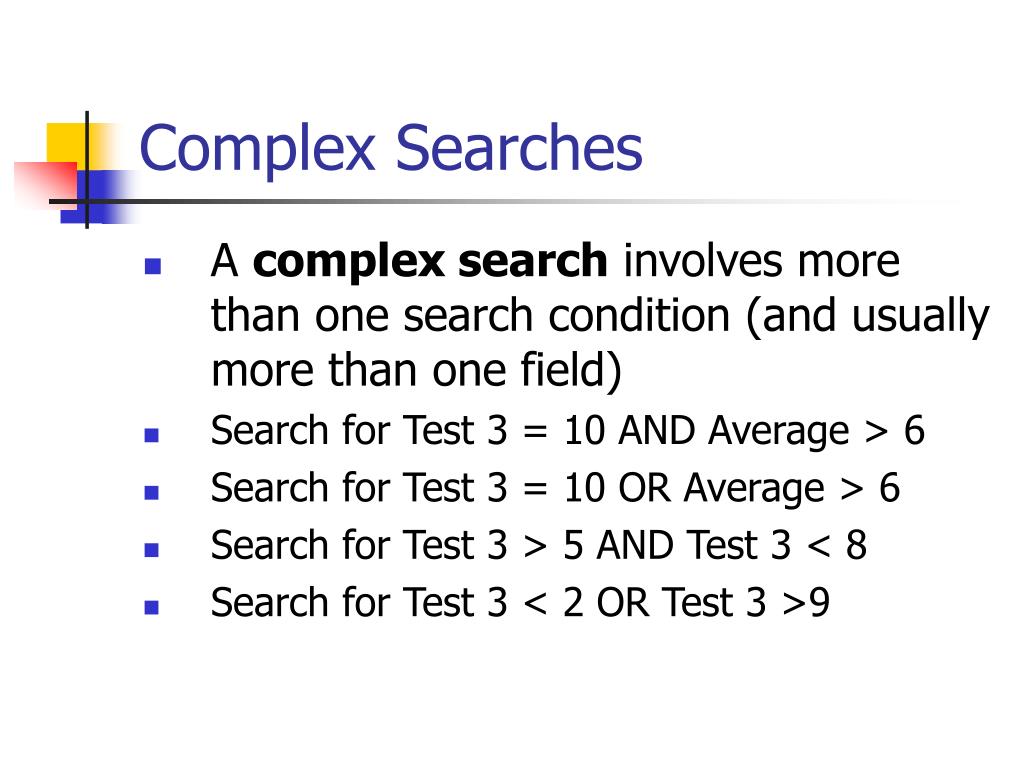Image resolution: width=1024 pixels, height=768 pixels.
Task: Click the text '(and usually'
Action: click(x=868, y=317)
